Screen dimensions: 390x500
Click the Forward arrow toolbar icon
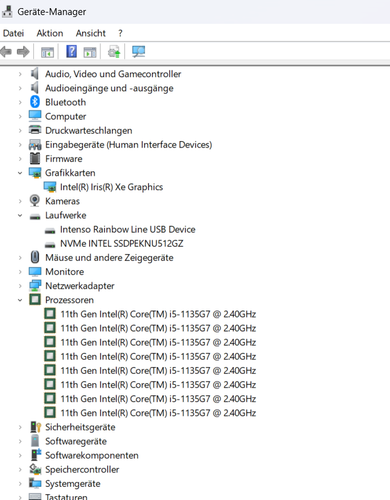coord(23,52)
